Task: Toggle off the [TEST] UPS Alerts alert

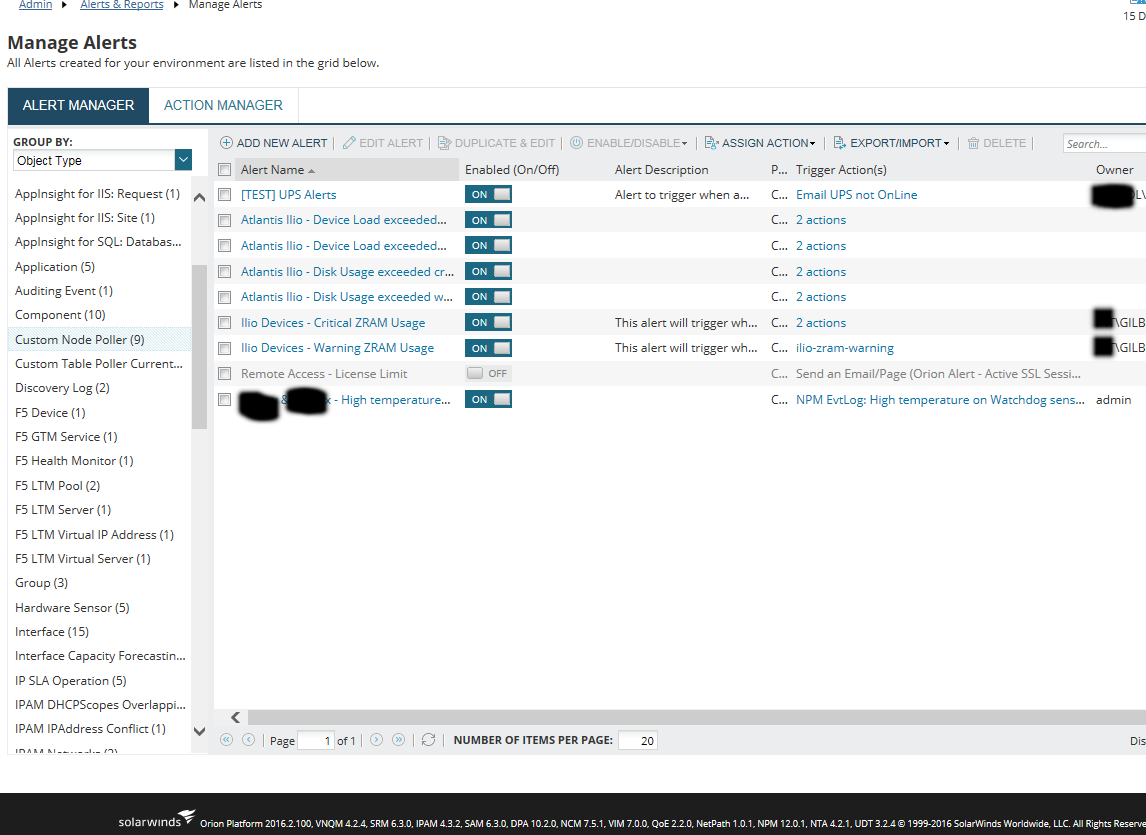Action: tap(488, 194)
